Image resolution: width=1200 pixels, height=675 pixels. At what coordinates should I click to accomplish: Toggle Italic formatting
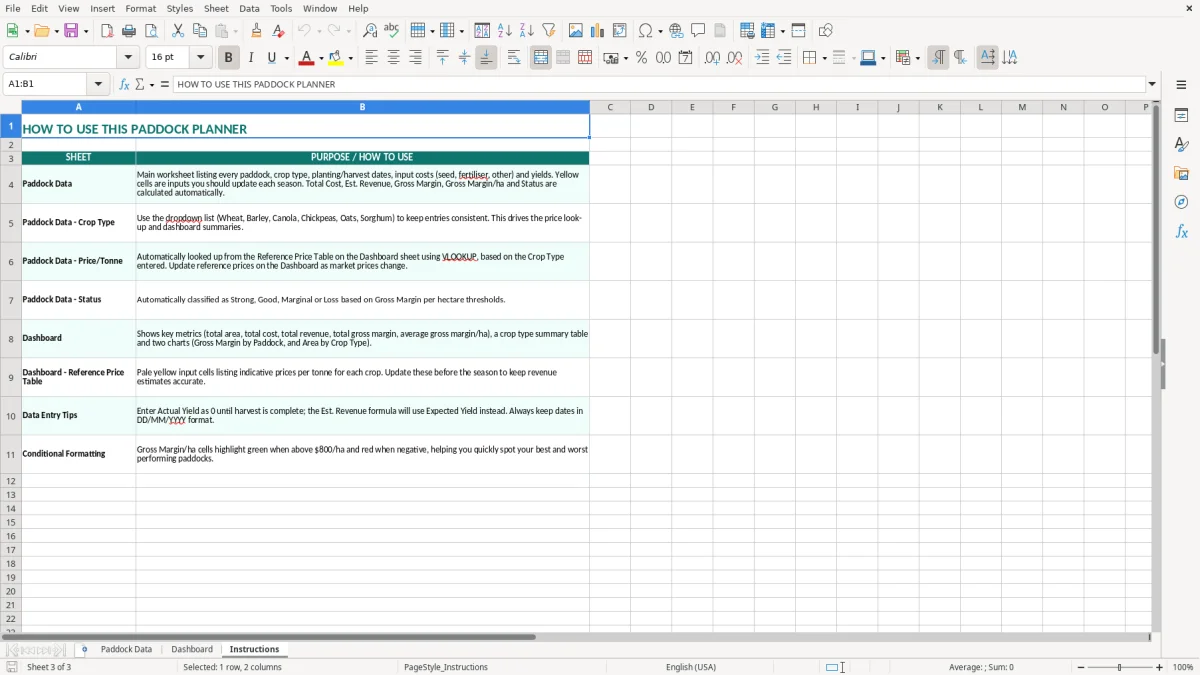coord(251,58)
